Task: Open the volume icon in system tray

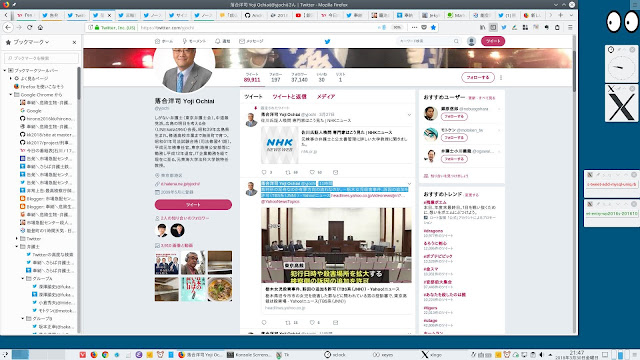Action: [542, 355]
